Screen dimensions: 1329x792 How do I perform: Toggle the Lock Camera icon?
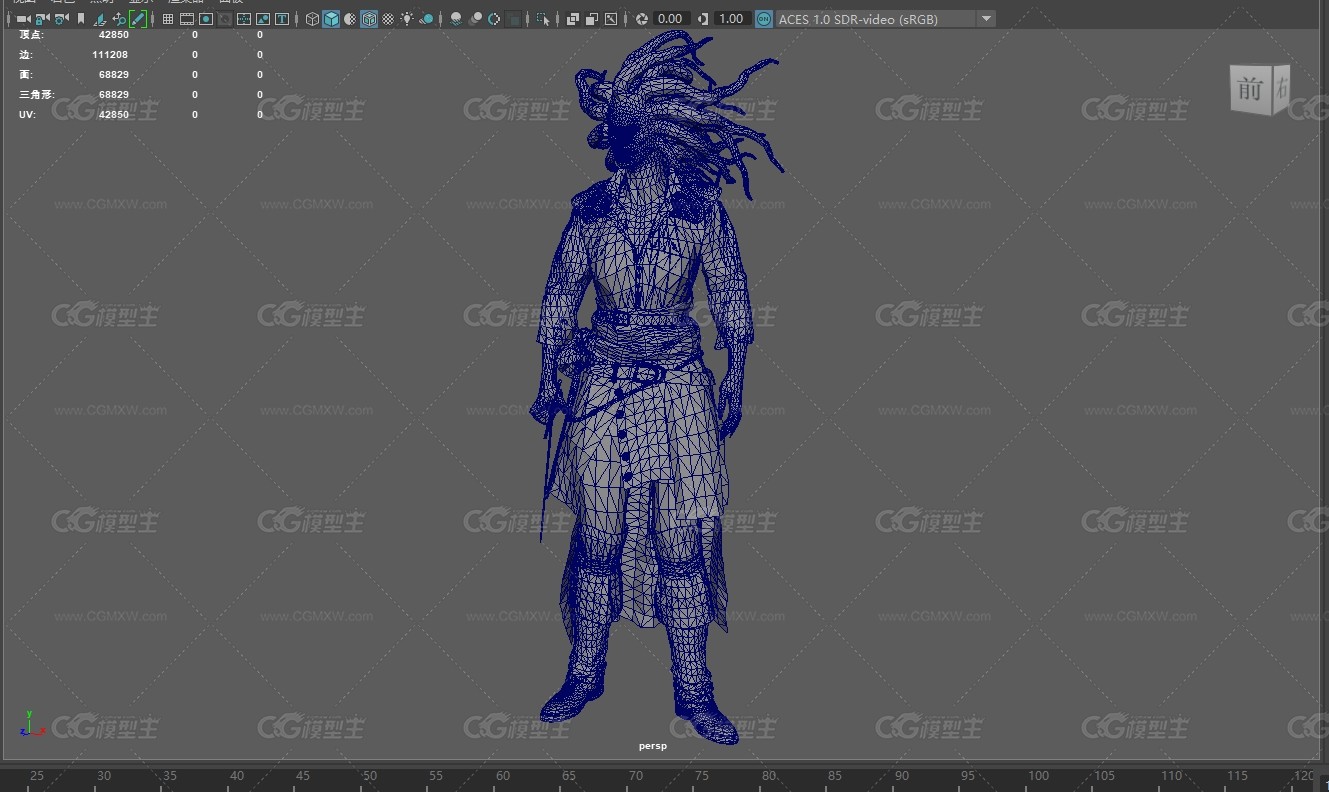pos(42,19)
